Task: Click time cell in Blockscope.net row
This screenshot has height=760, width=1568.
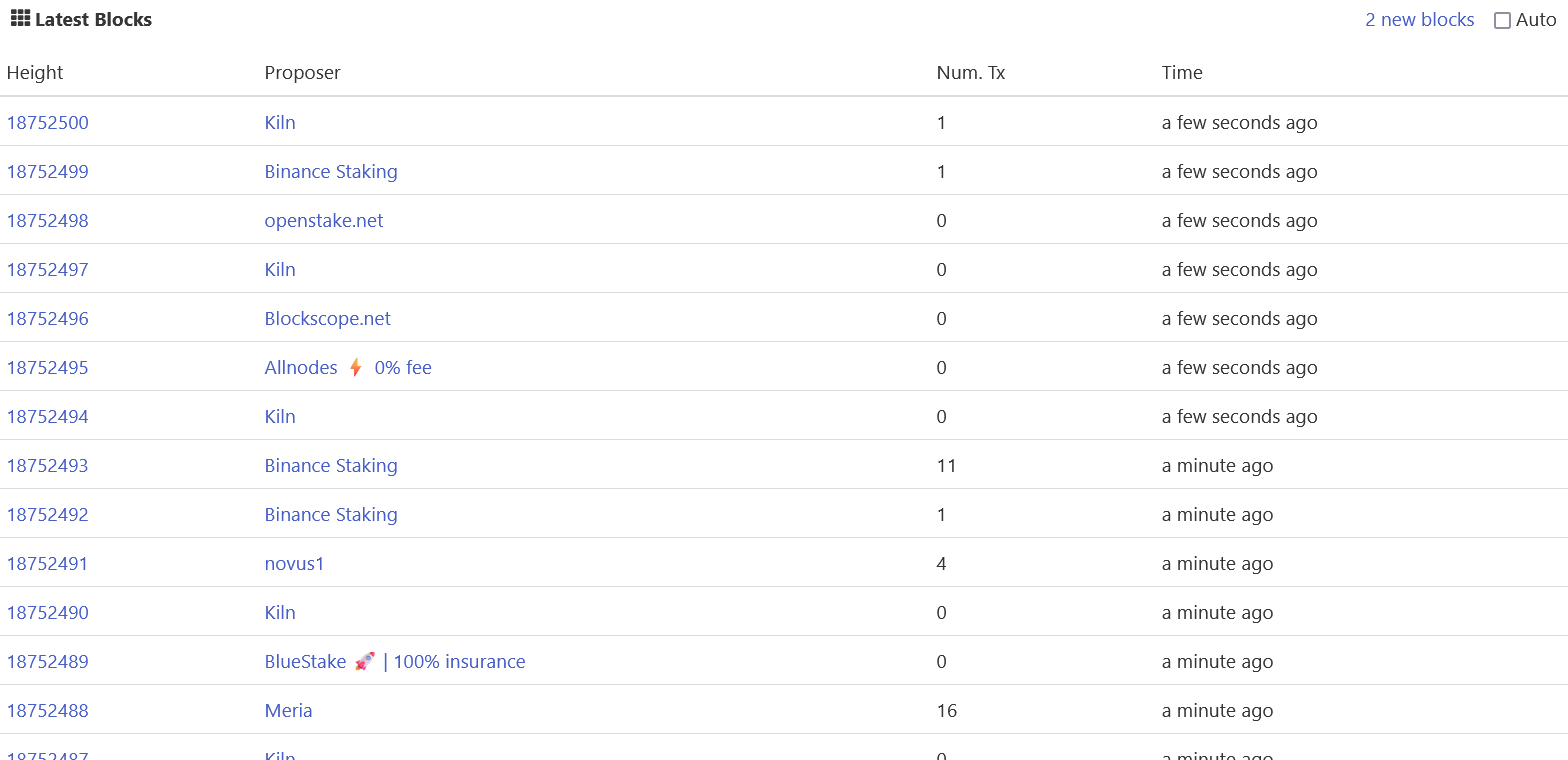Action: [x=1240, y=319]
